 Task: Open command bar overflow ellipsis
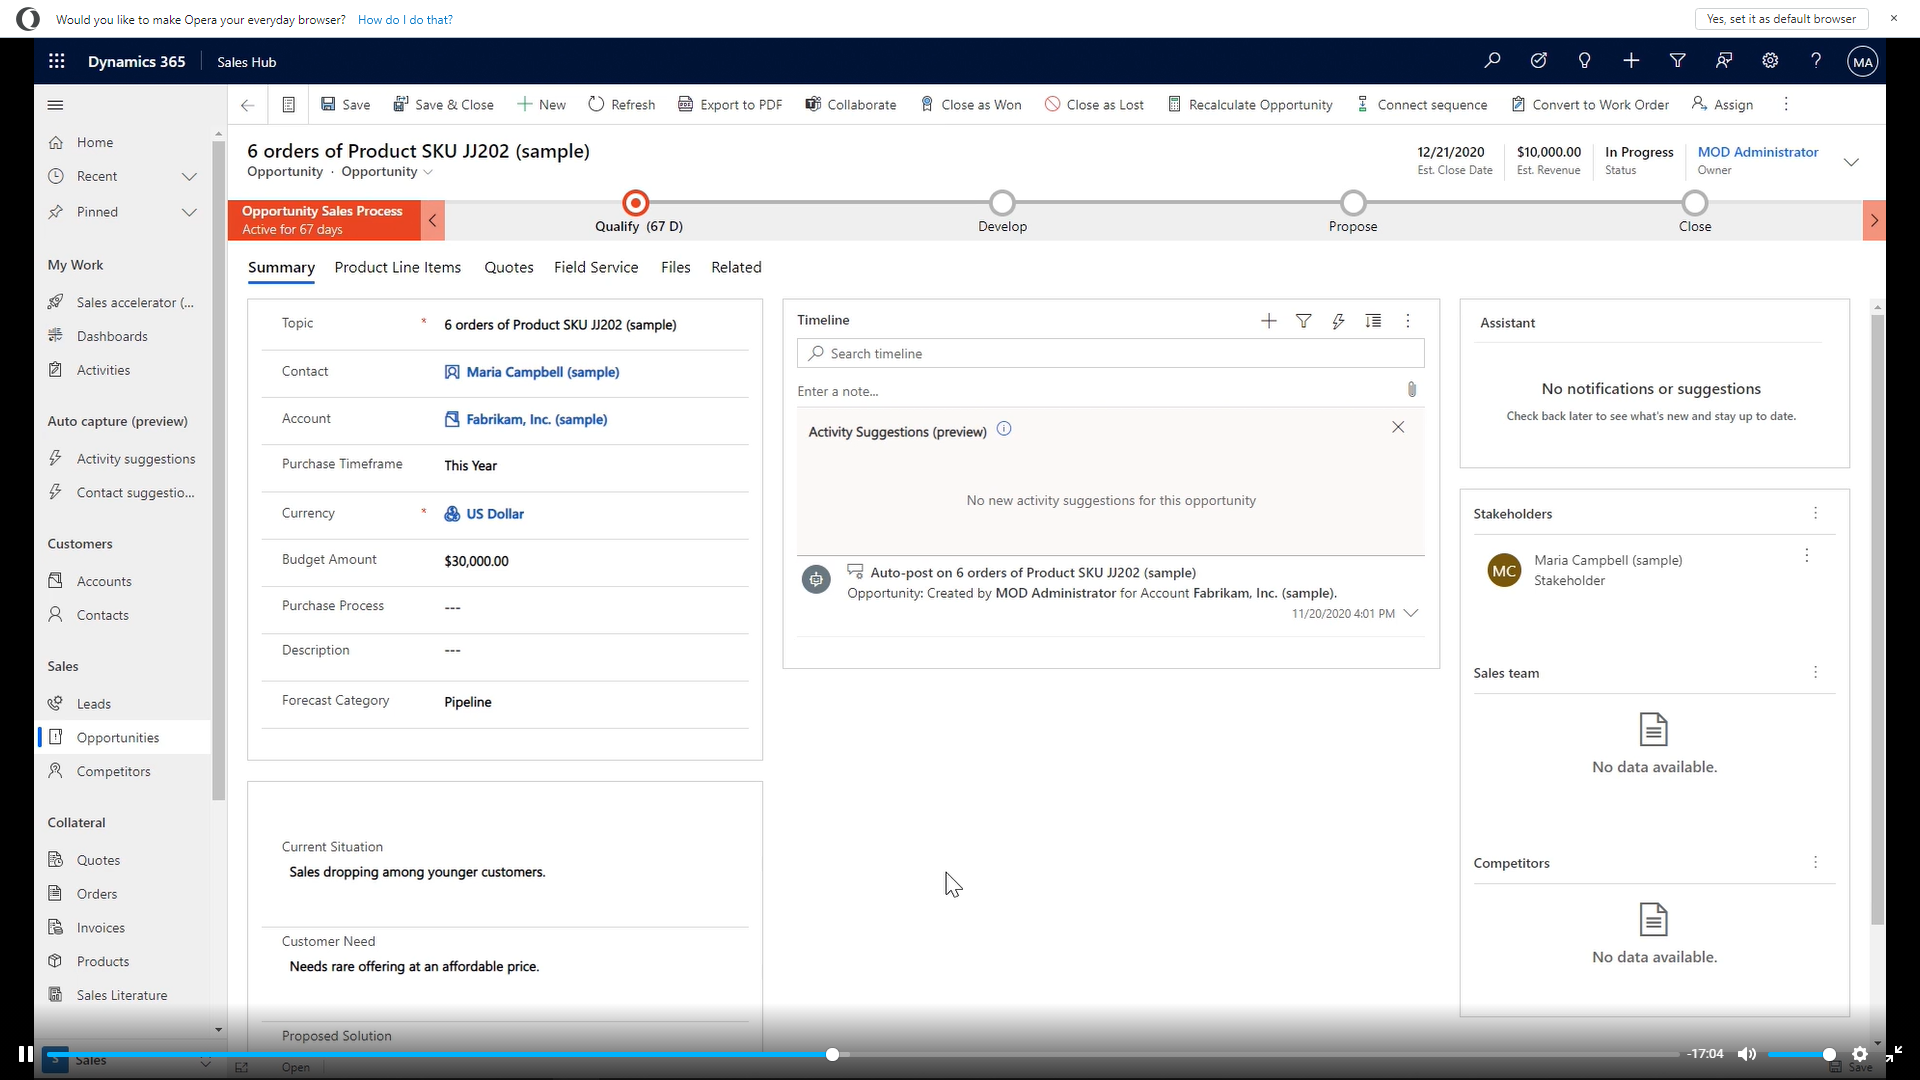point(1786,104)
